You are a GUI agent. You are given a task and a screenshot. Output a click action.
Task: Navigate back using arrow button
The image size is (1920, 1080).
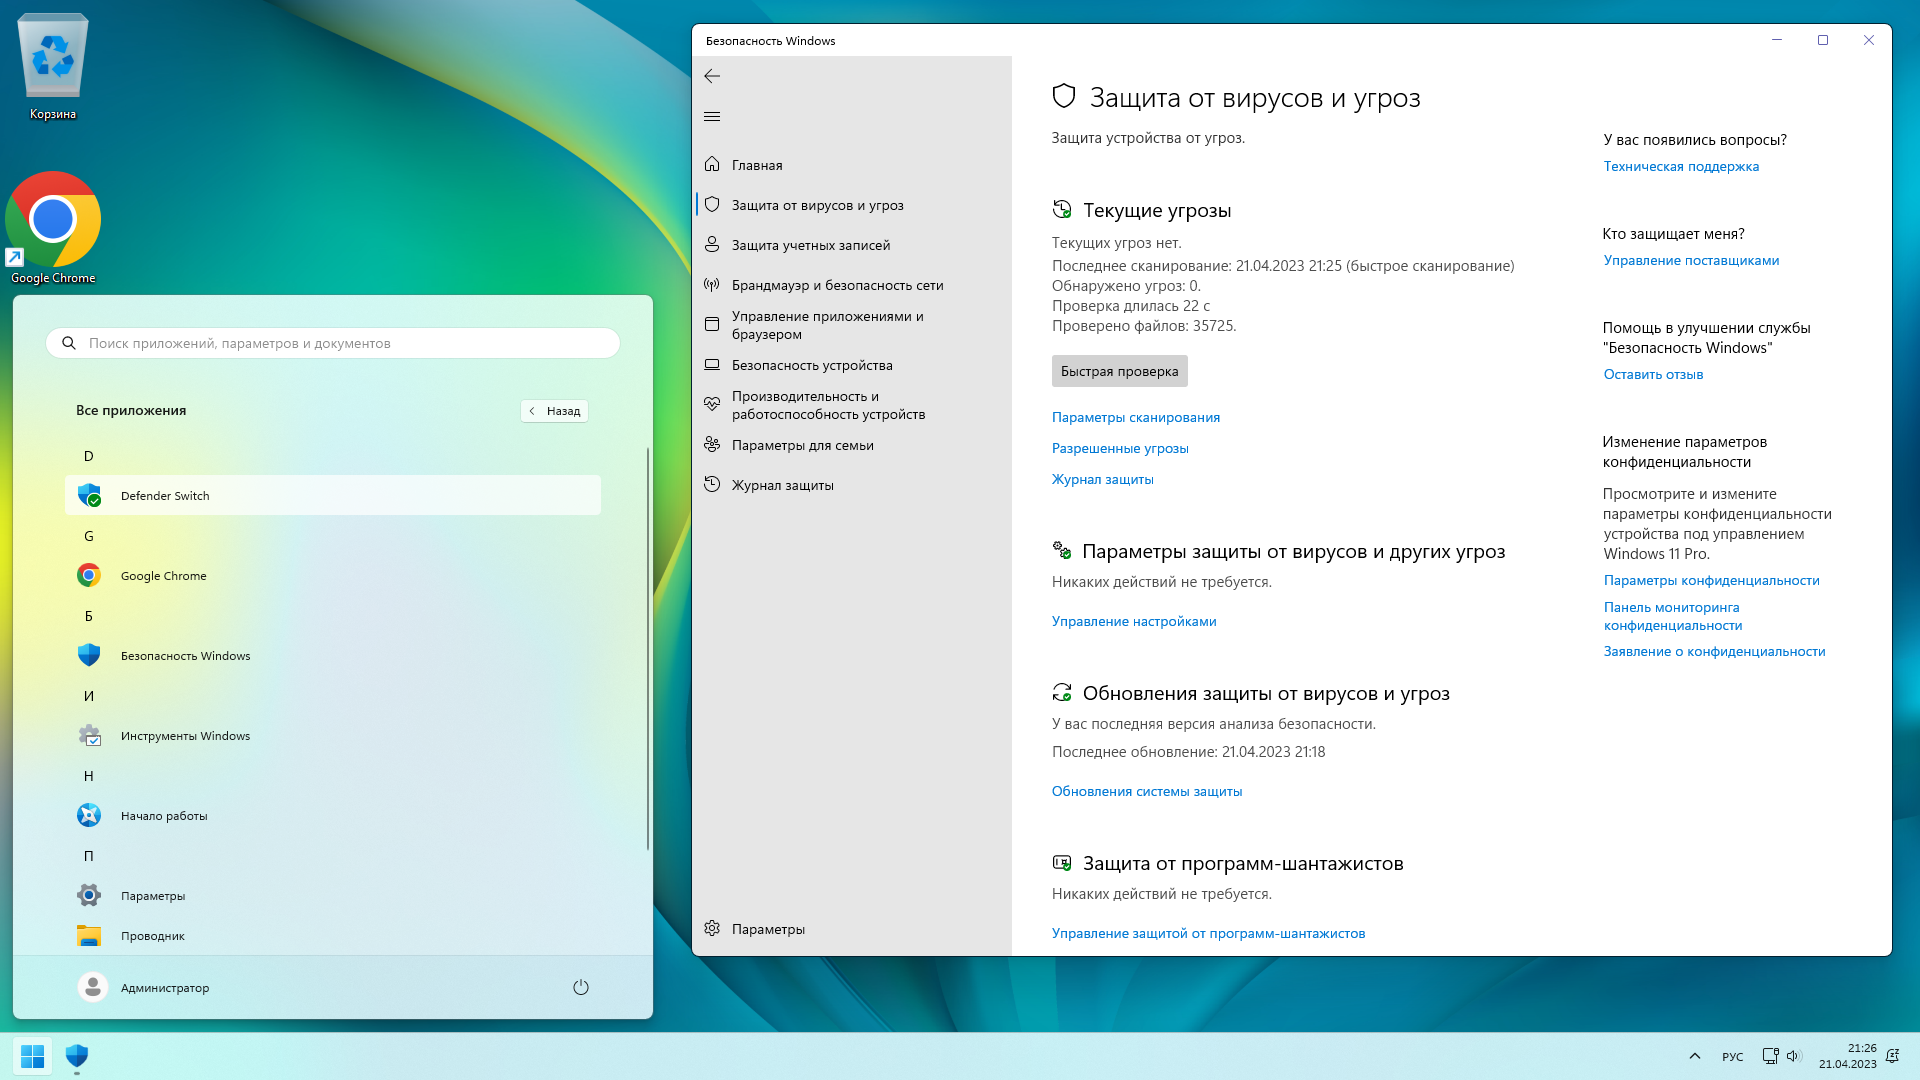712,75
